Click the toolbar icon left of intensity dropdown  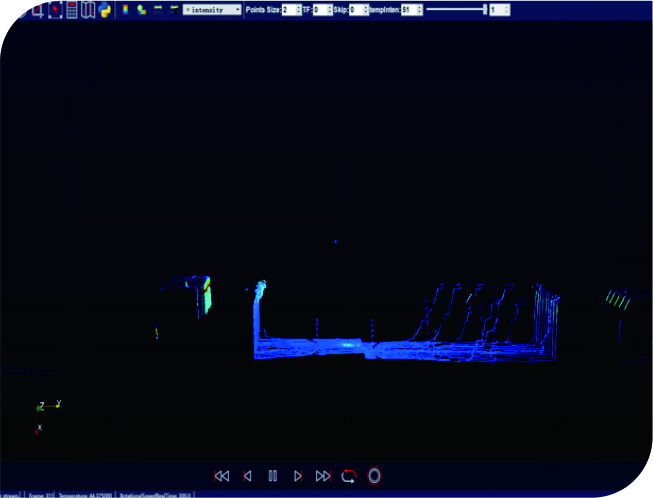(174, 10)
